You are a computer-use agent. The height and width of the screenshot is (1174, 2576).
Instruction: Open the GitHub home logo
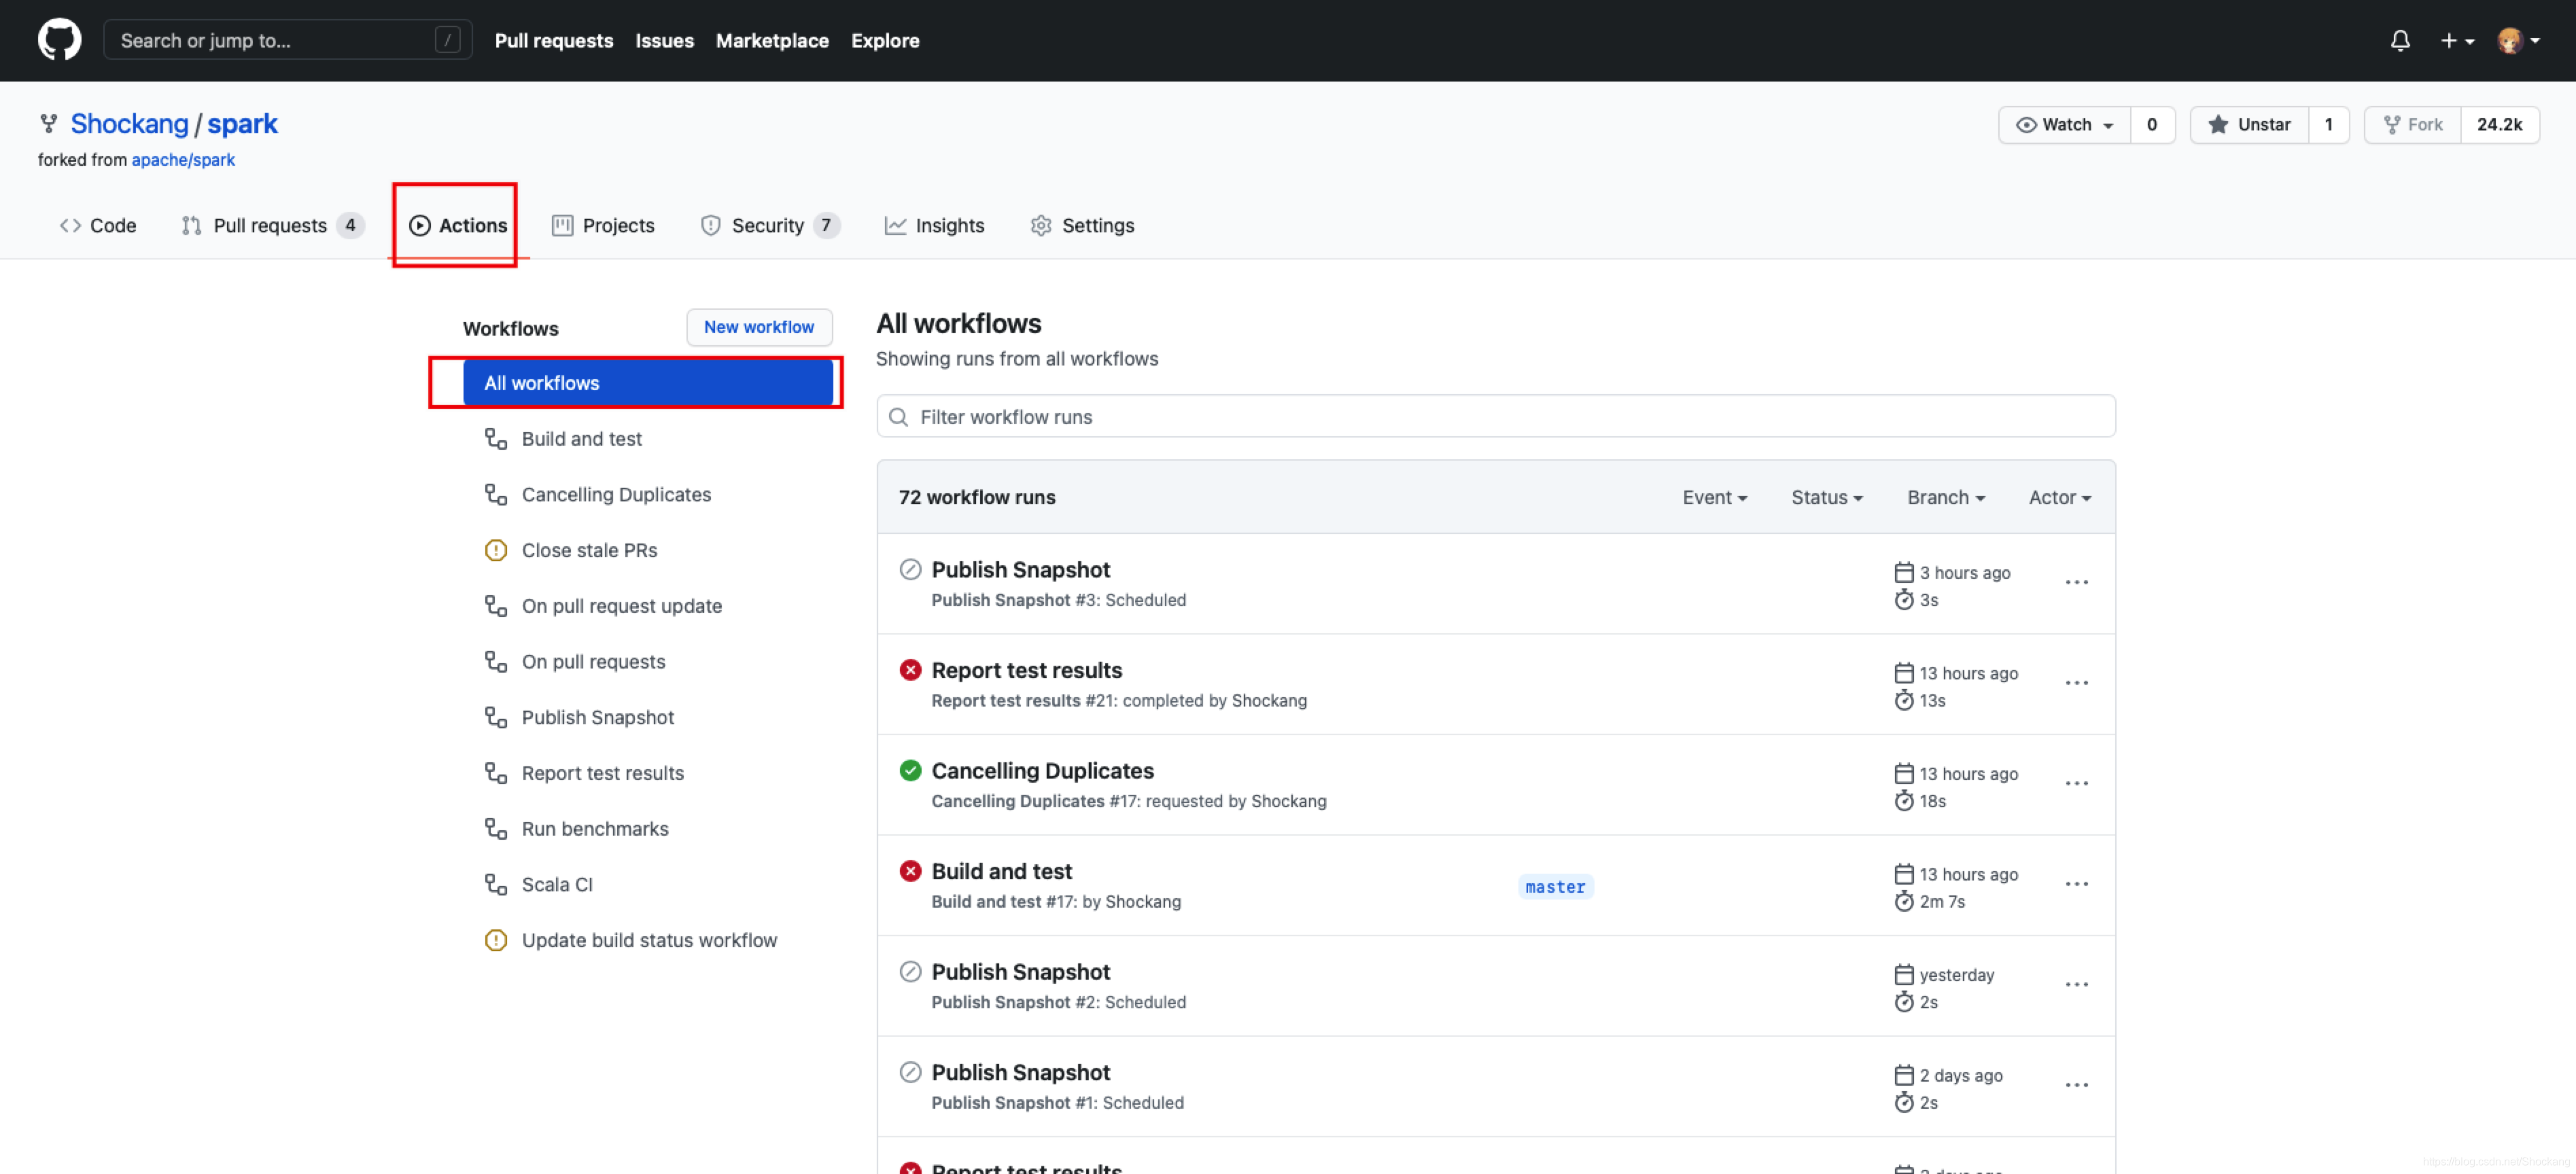59,40
